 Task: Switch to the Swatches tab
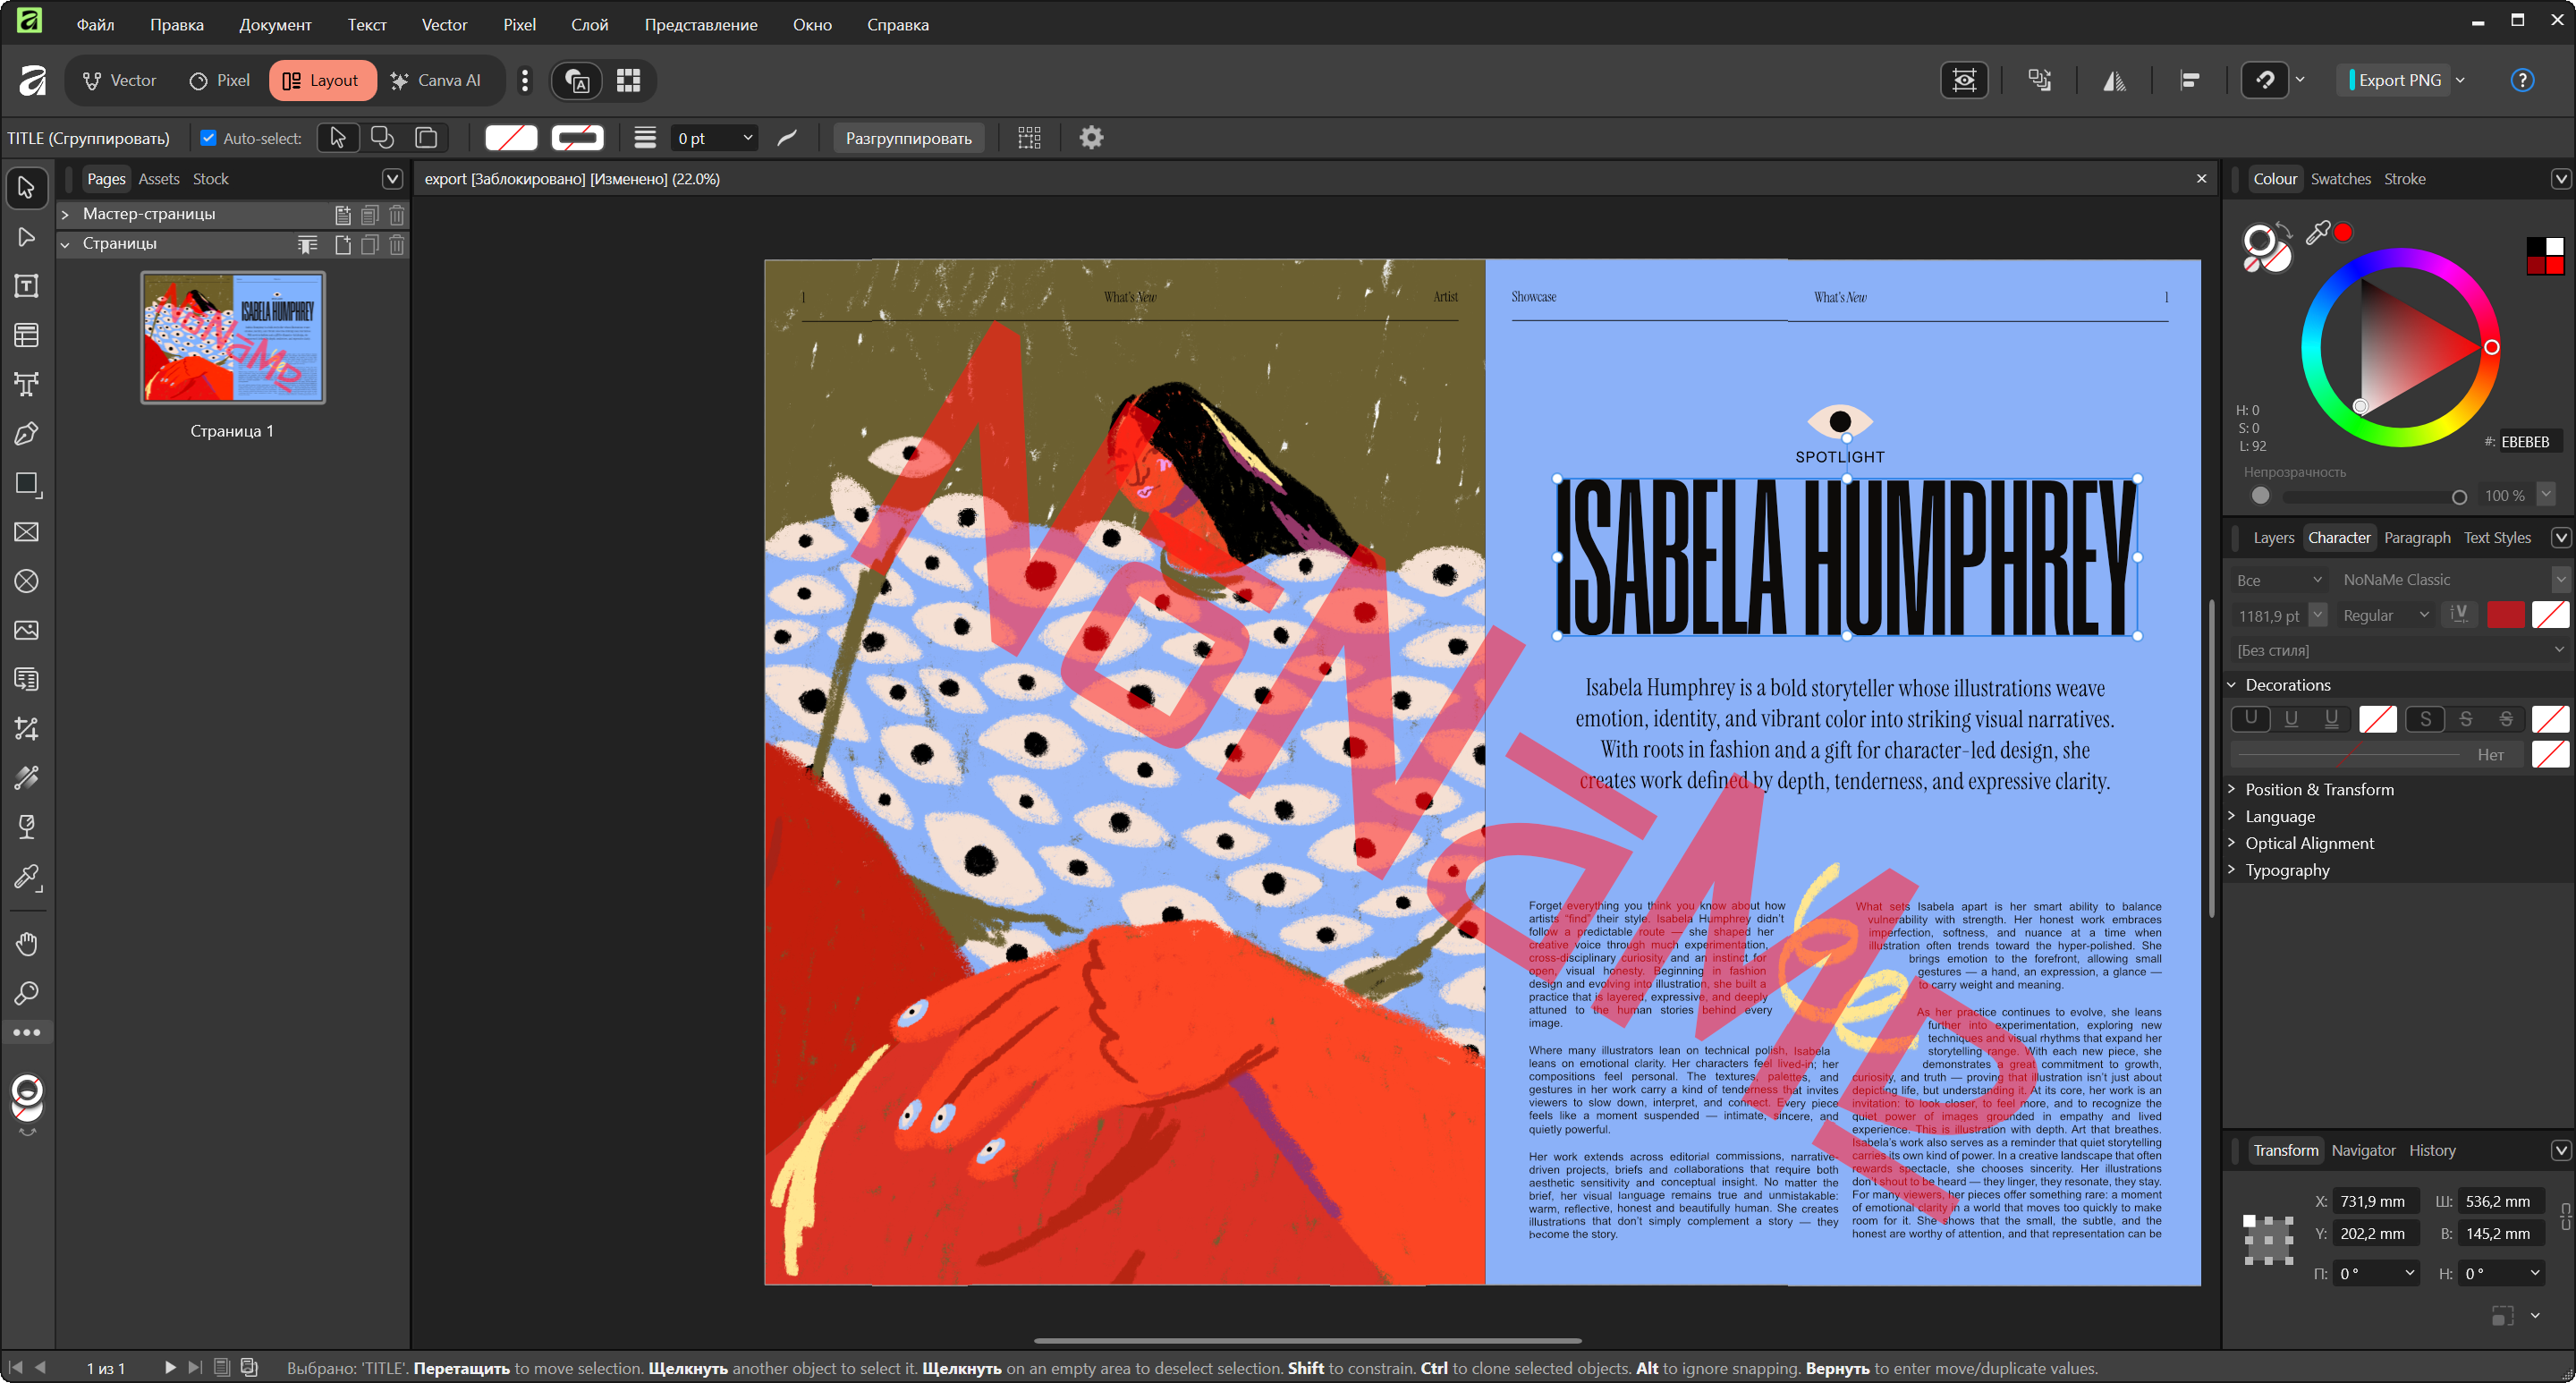click(x=2340, y=179)
